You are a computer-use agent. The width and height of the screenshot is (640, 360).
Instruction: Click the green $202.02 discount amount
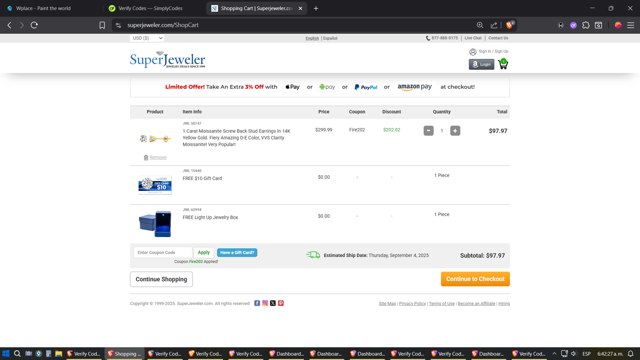point(391,130)
